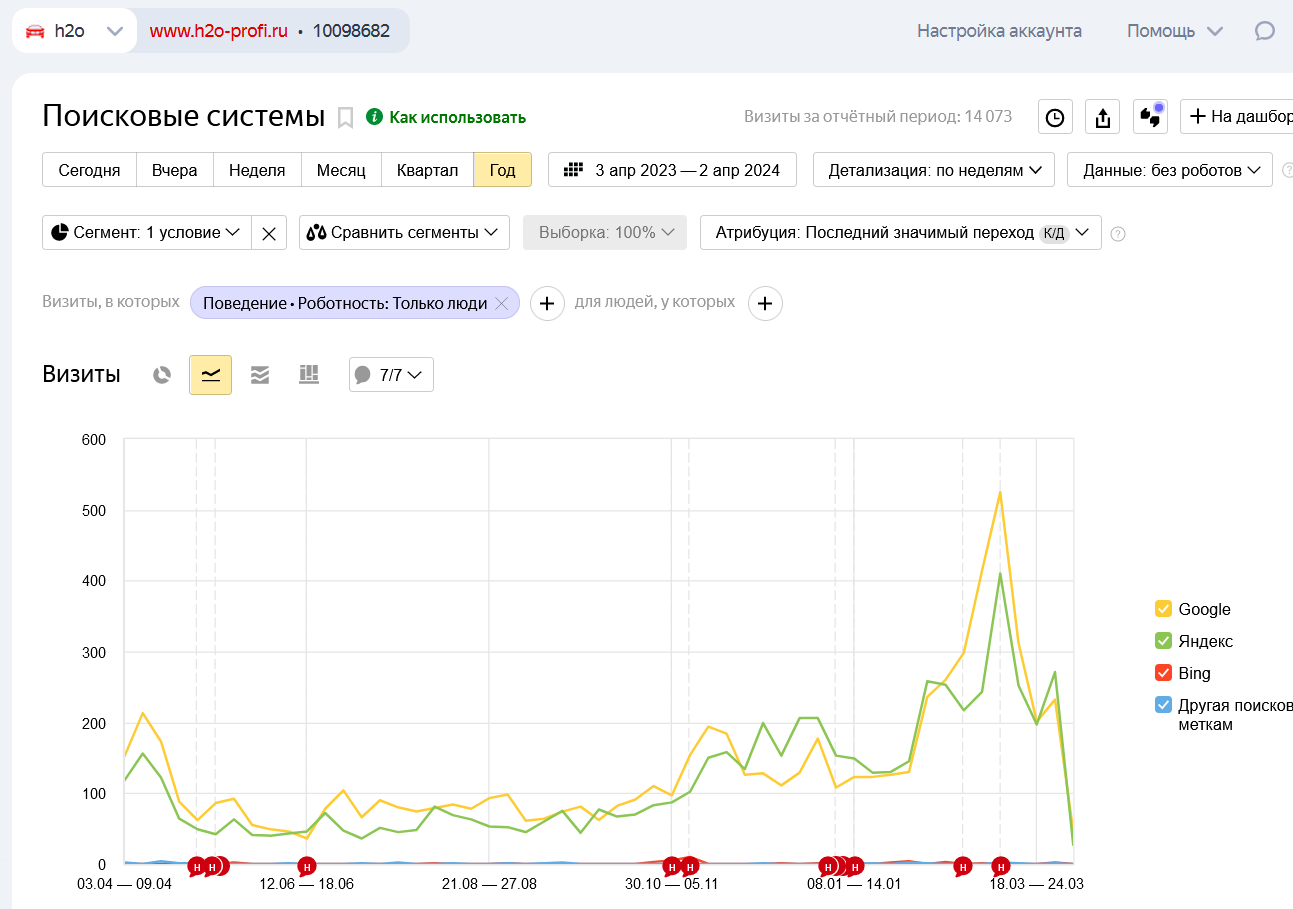The image size is (1293, 909).
Task: Click the На дашборд button
Action: pos(1237,117)
